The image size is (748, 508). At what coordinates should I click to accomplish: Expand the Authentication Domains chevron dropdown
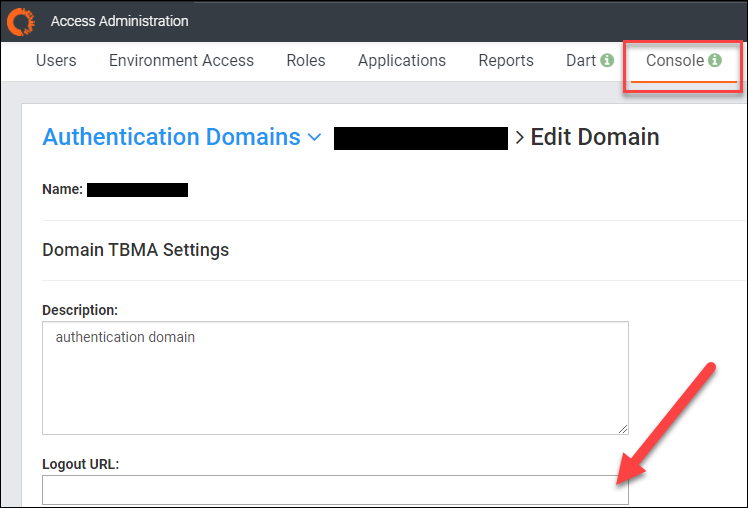315,138
